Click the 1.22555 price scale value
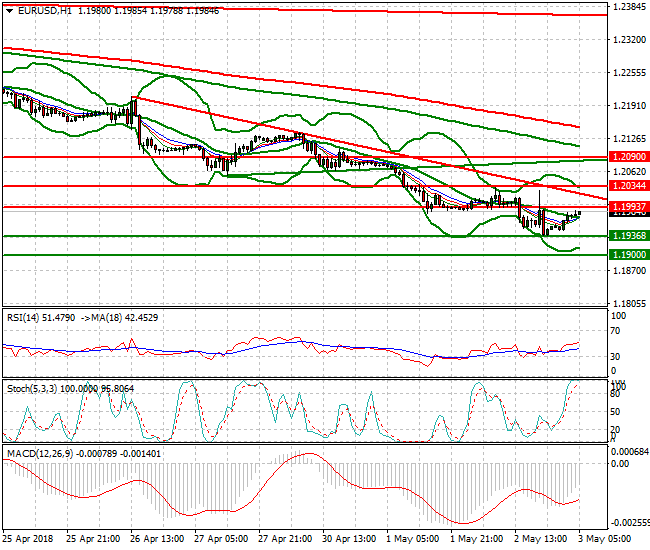This screenshot has width=650, height=550. [x=629, y=73]
